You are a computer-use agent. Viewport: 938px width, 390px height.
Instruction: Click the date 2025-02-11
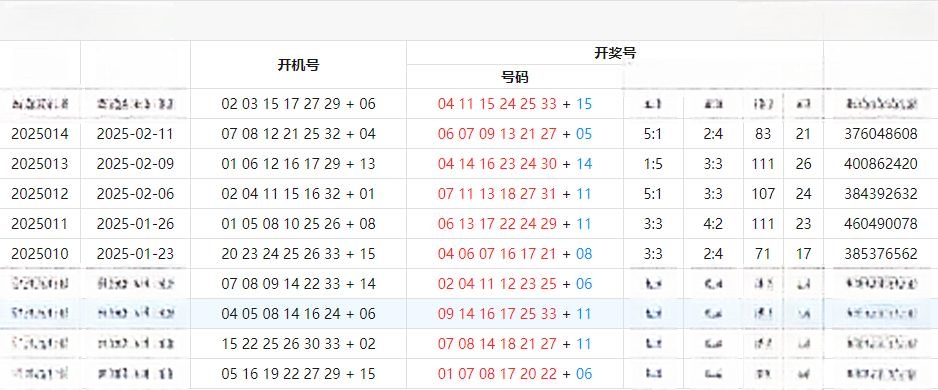click(x=135, y=134)
